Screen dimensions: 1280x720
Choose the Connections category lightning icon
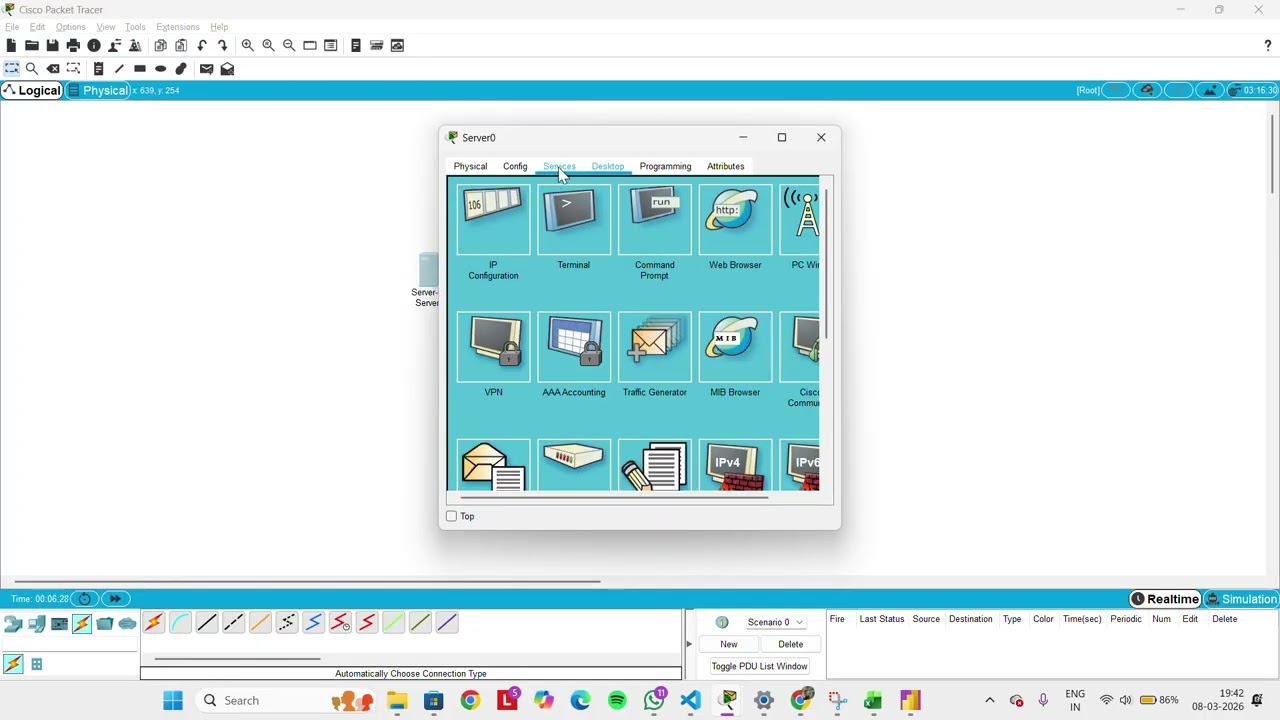[82, 624]
